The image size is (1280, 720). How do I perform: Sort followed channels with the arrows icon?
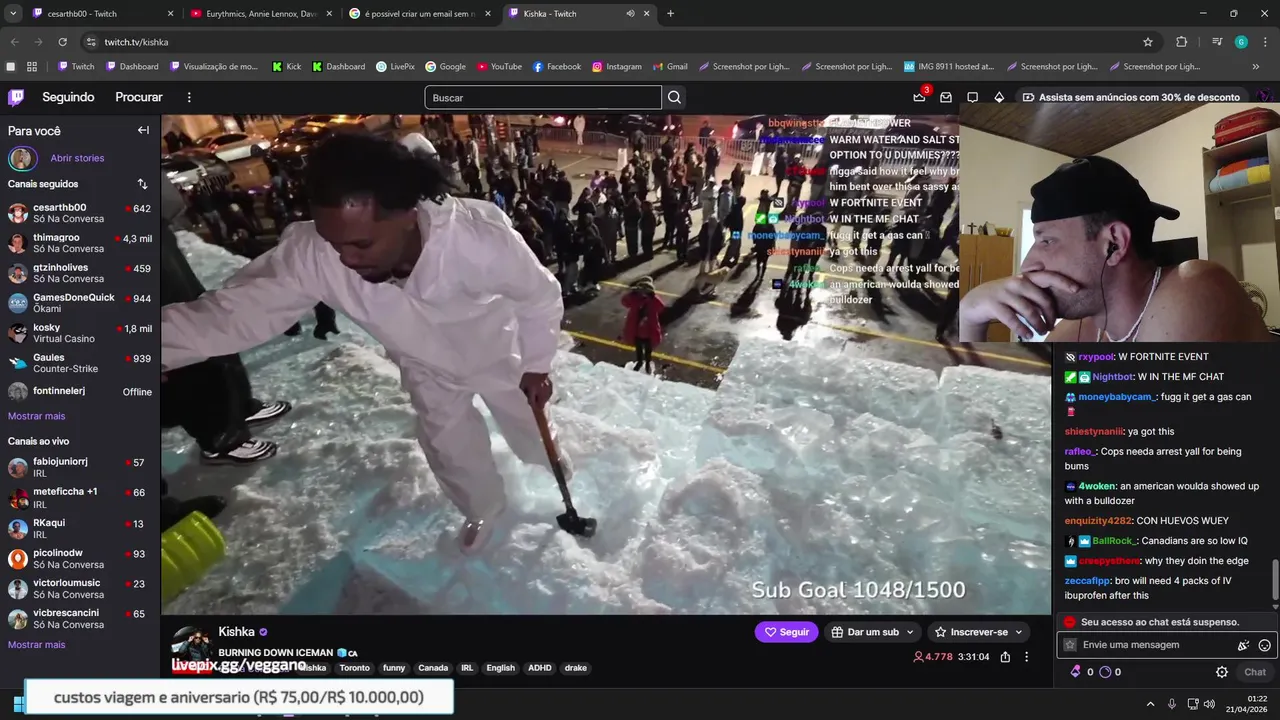[x=142, y=184]
